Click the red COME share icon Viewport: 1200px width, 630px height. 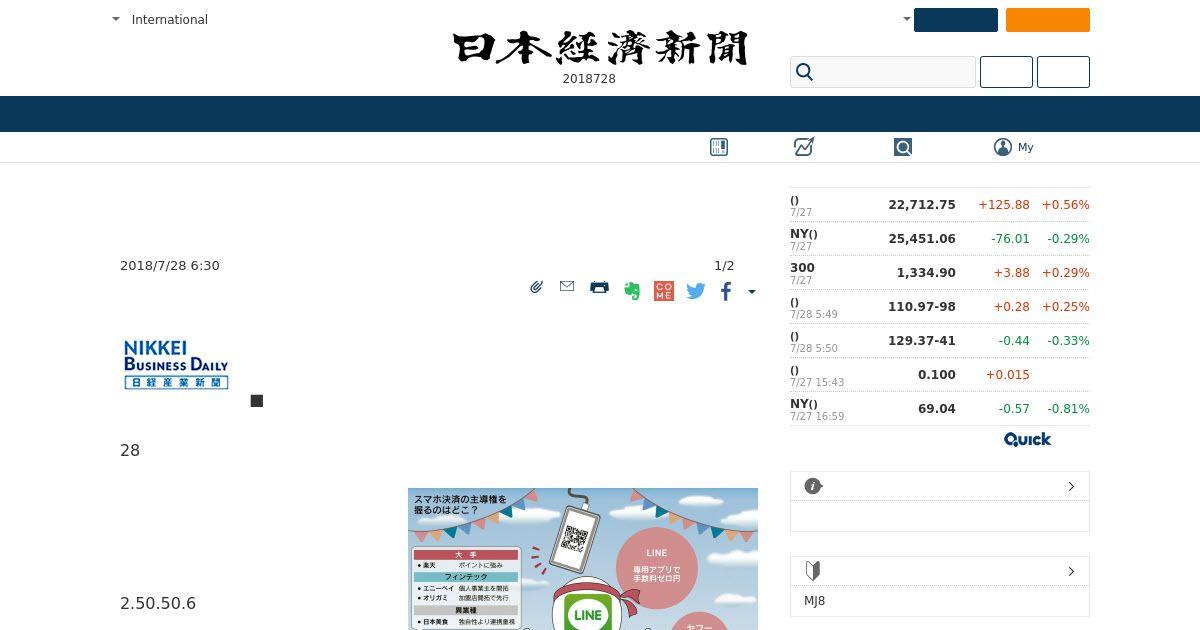point(663,291)
